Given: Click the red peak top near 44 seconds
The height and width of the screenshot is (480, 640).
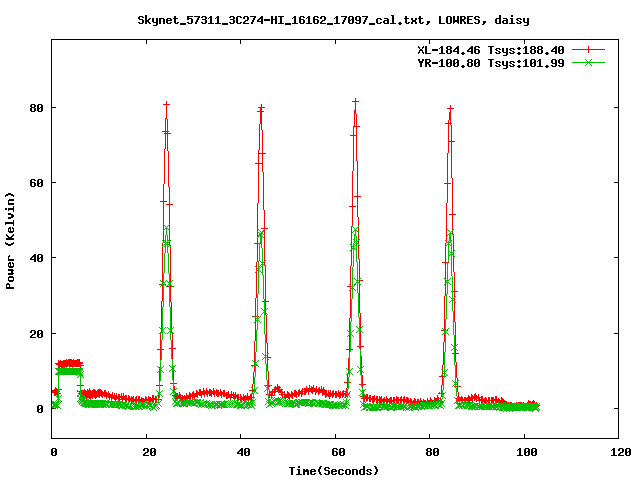Looking at the screenshot, I should pyautogui.click(x=261, y=108).
